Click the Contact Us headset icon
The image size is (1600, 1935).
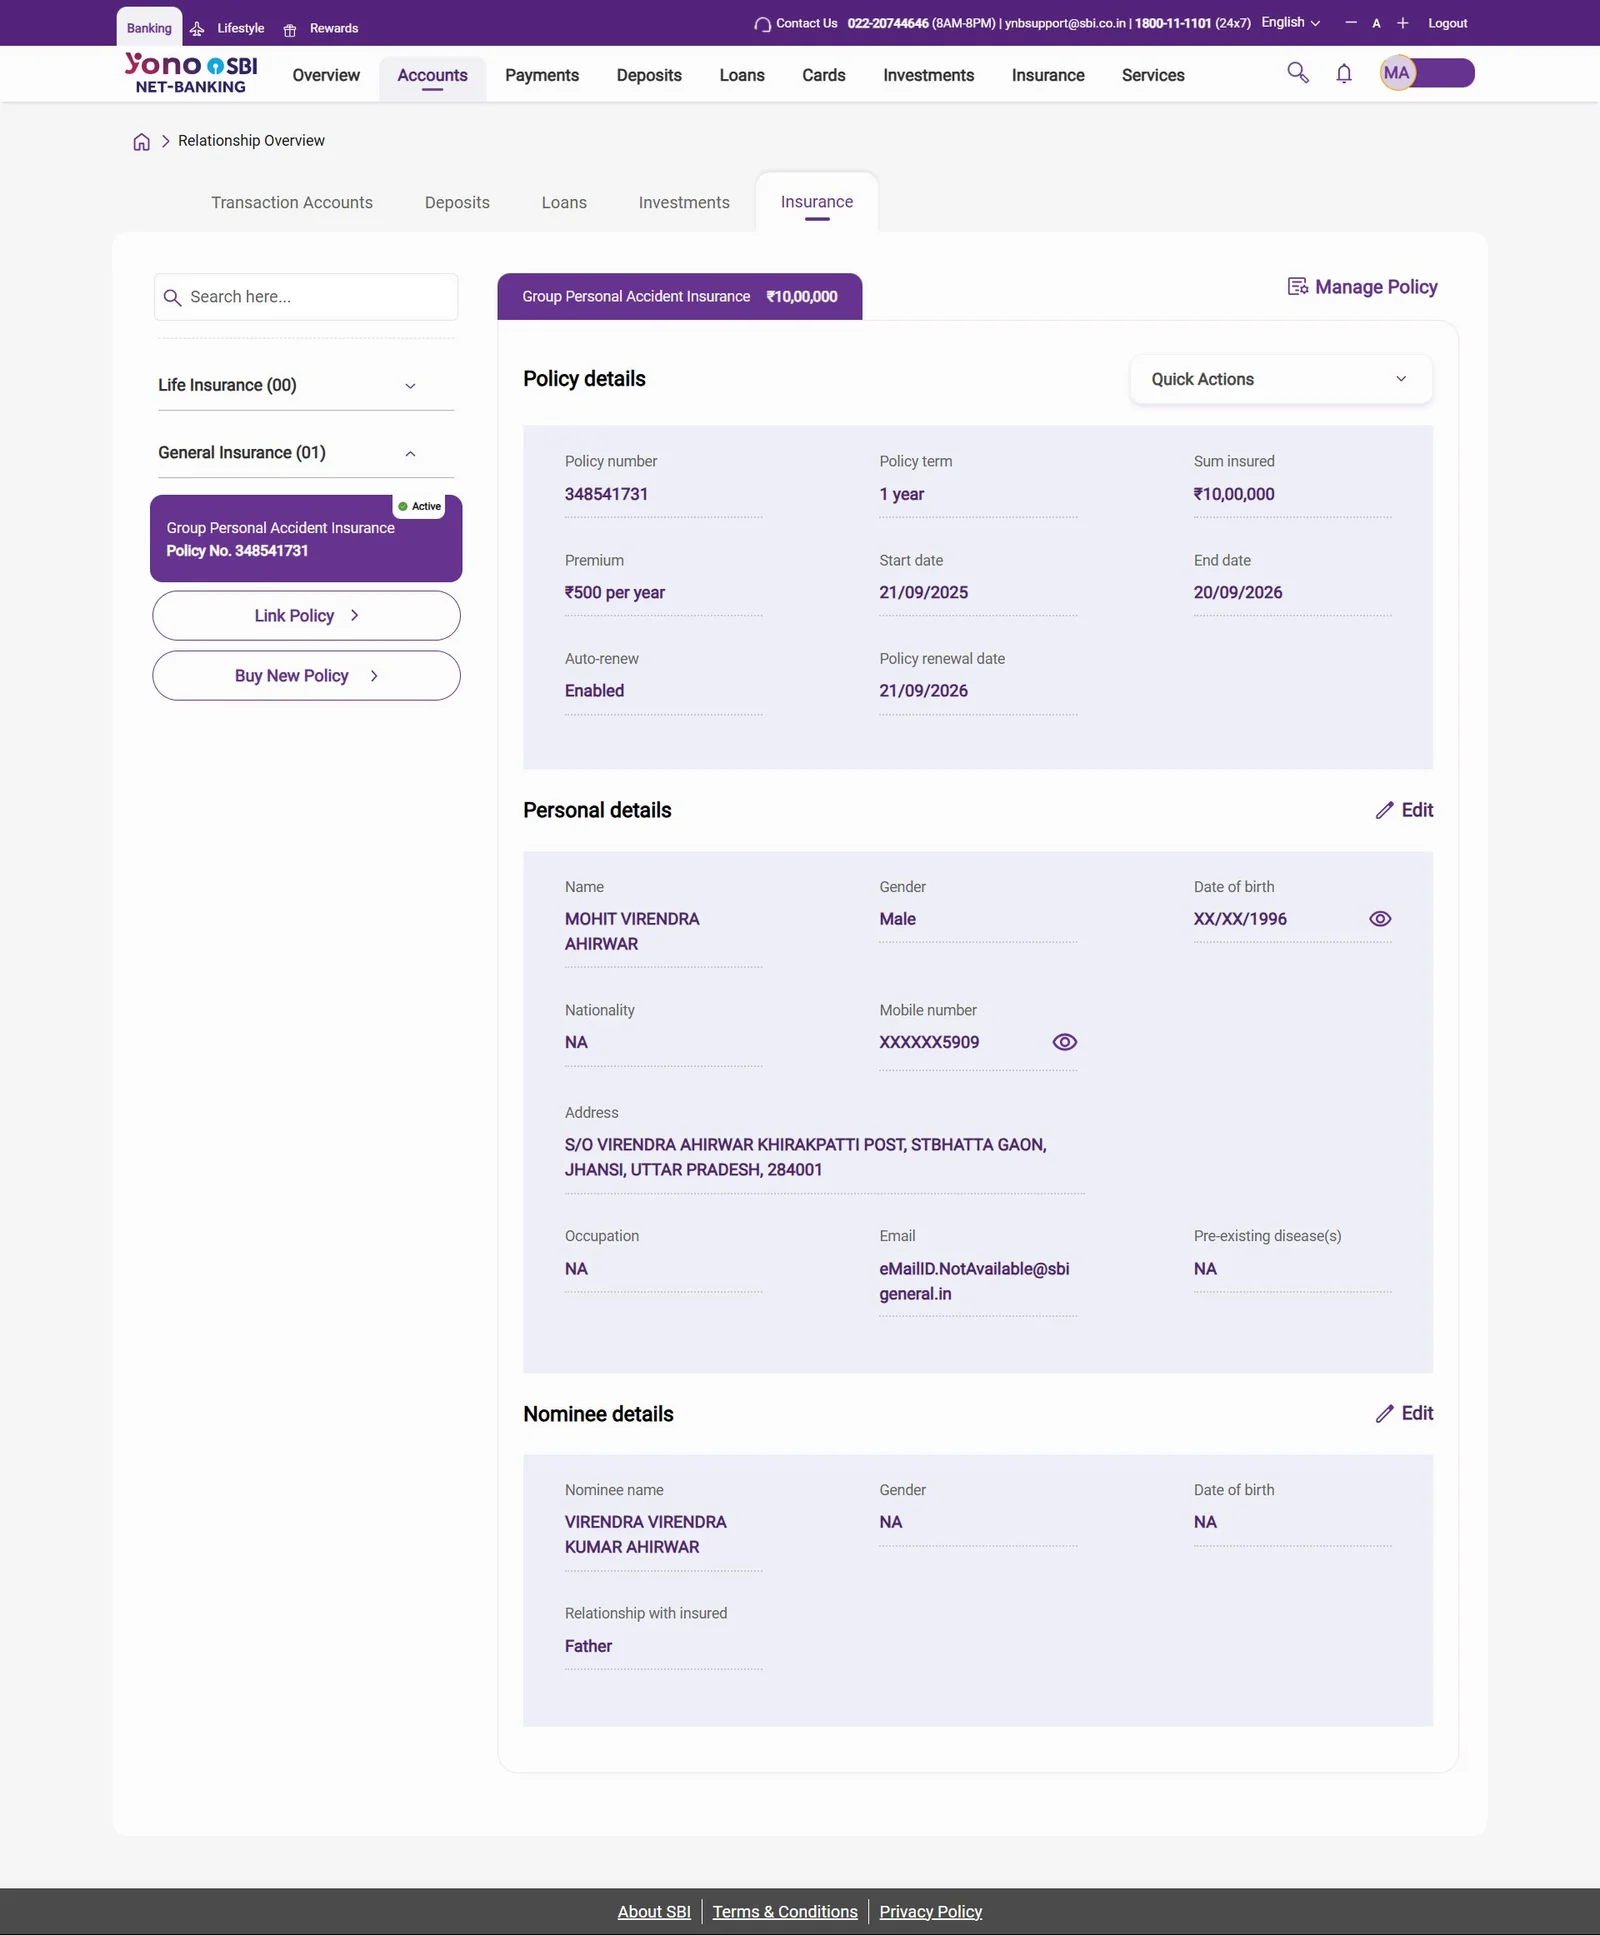pyautogui.click(x=763, y=24)
